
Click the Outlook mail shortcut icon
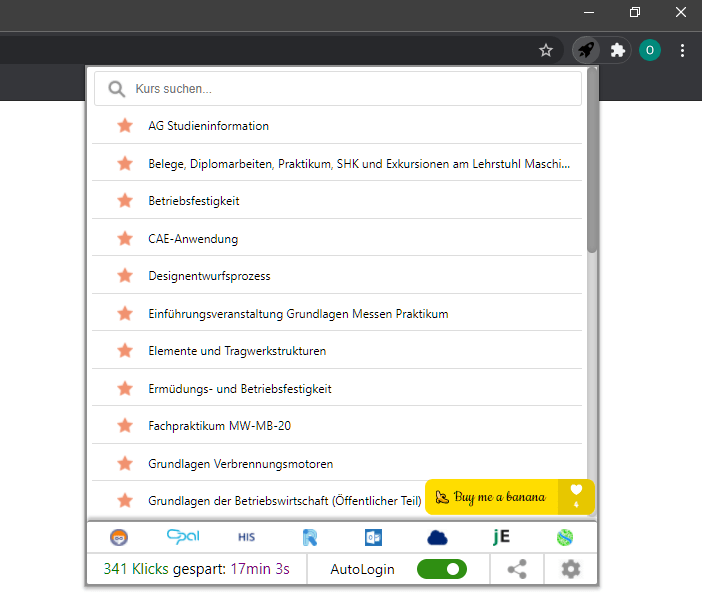coord(374,537)
